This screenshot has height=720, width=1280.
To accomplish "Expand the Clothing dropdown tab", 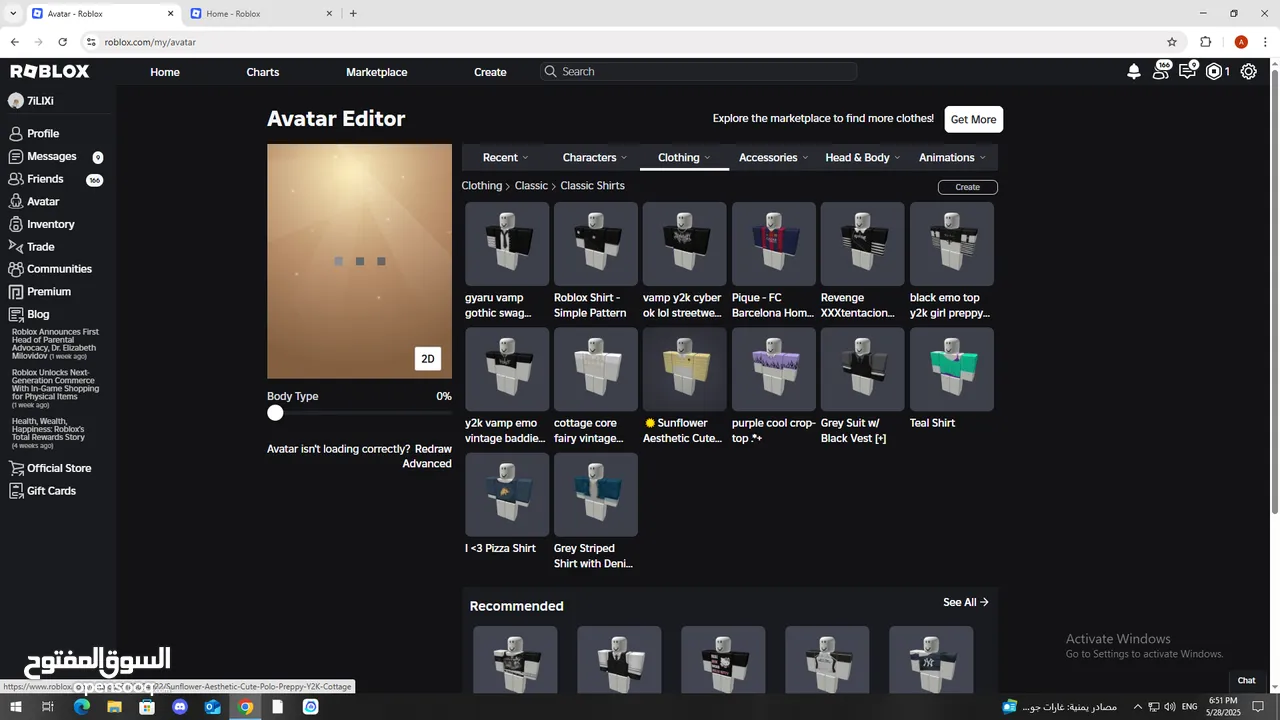I will pyautogui.click(x=684, y=158).
